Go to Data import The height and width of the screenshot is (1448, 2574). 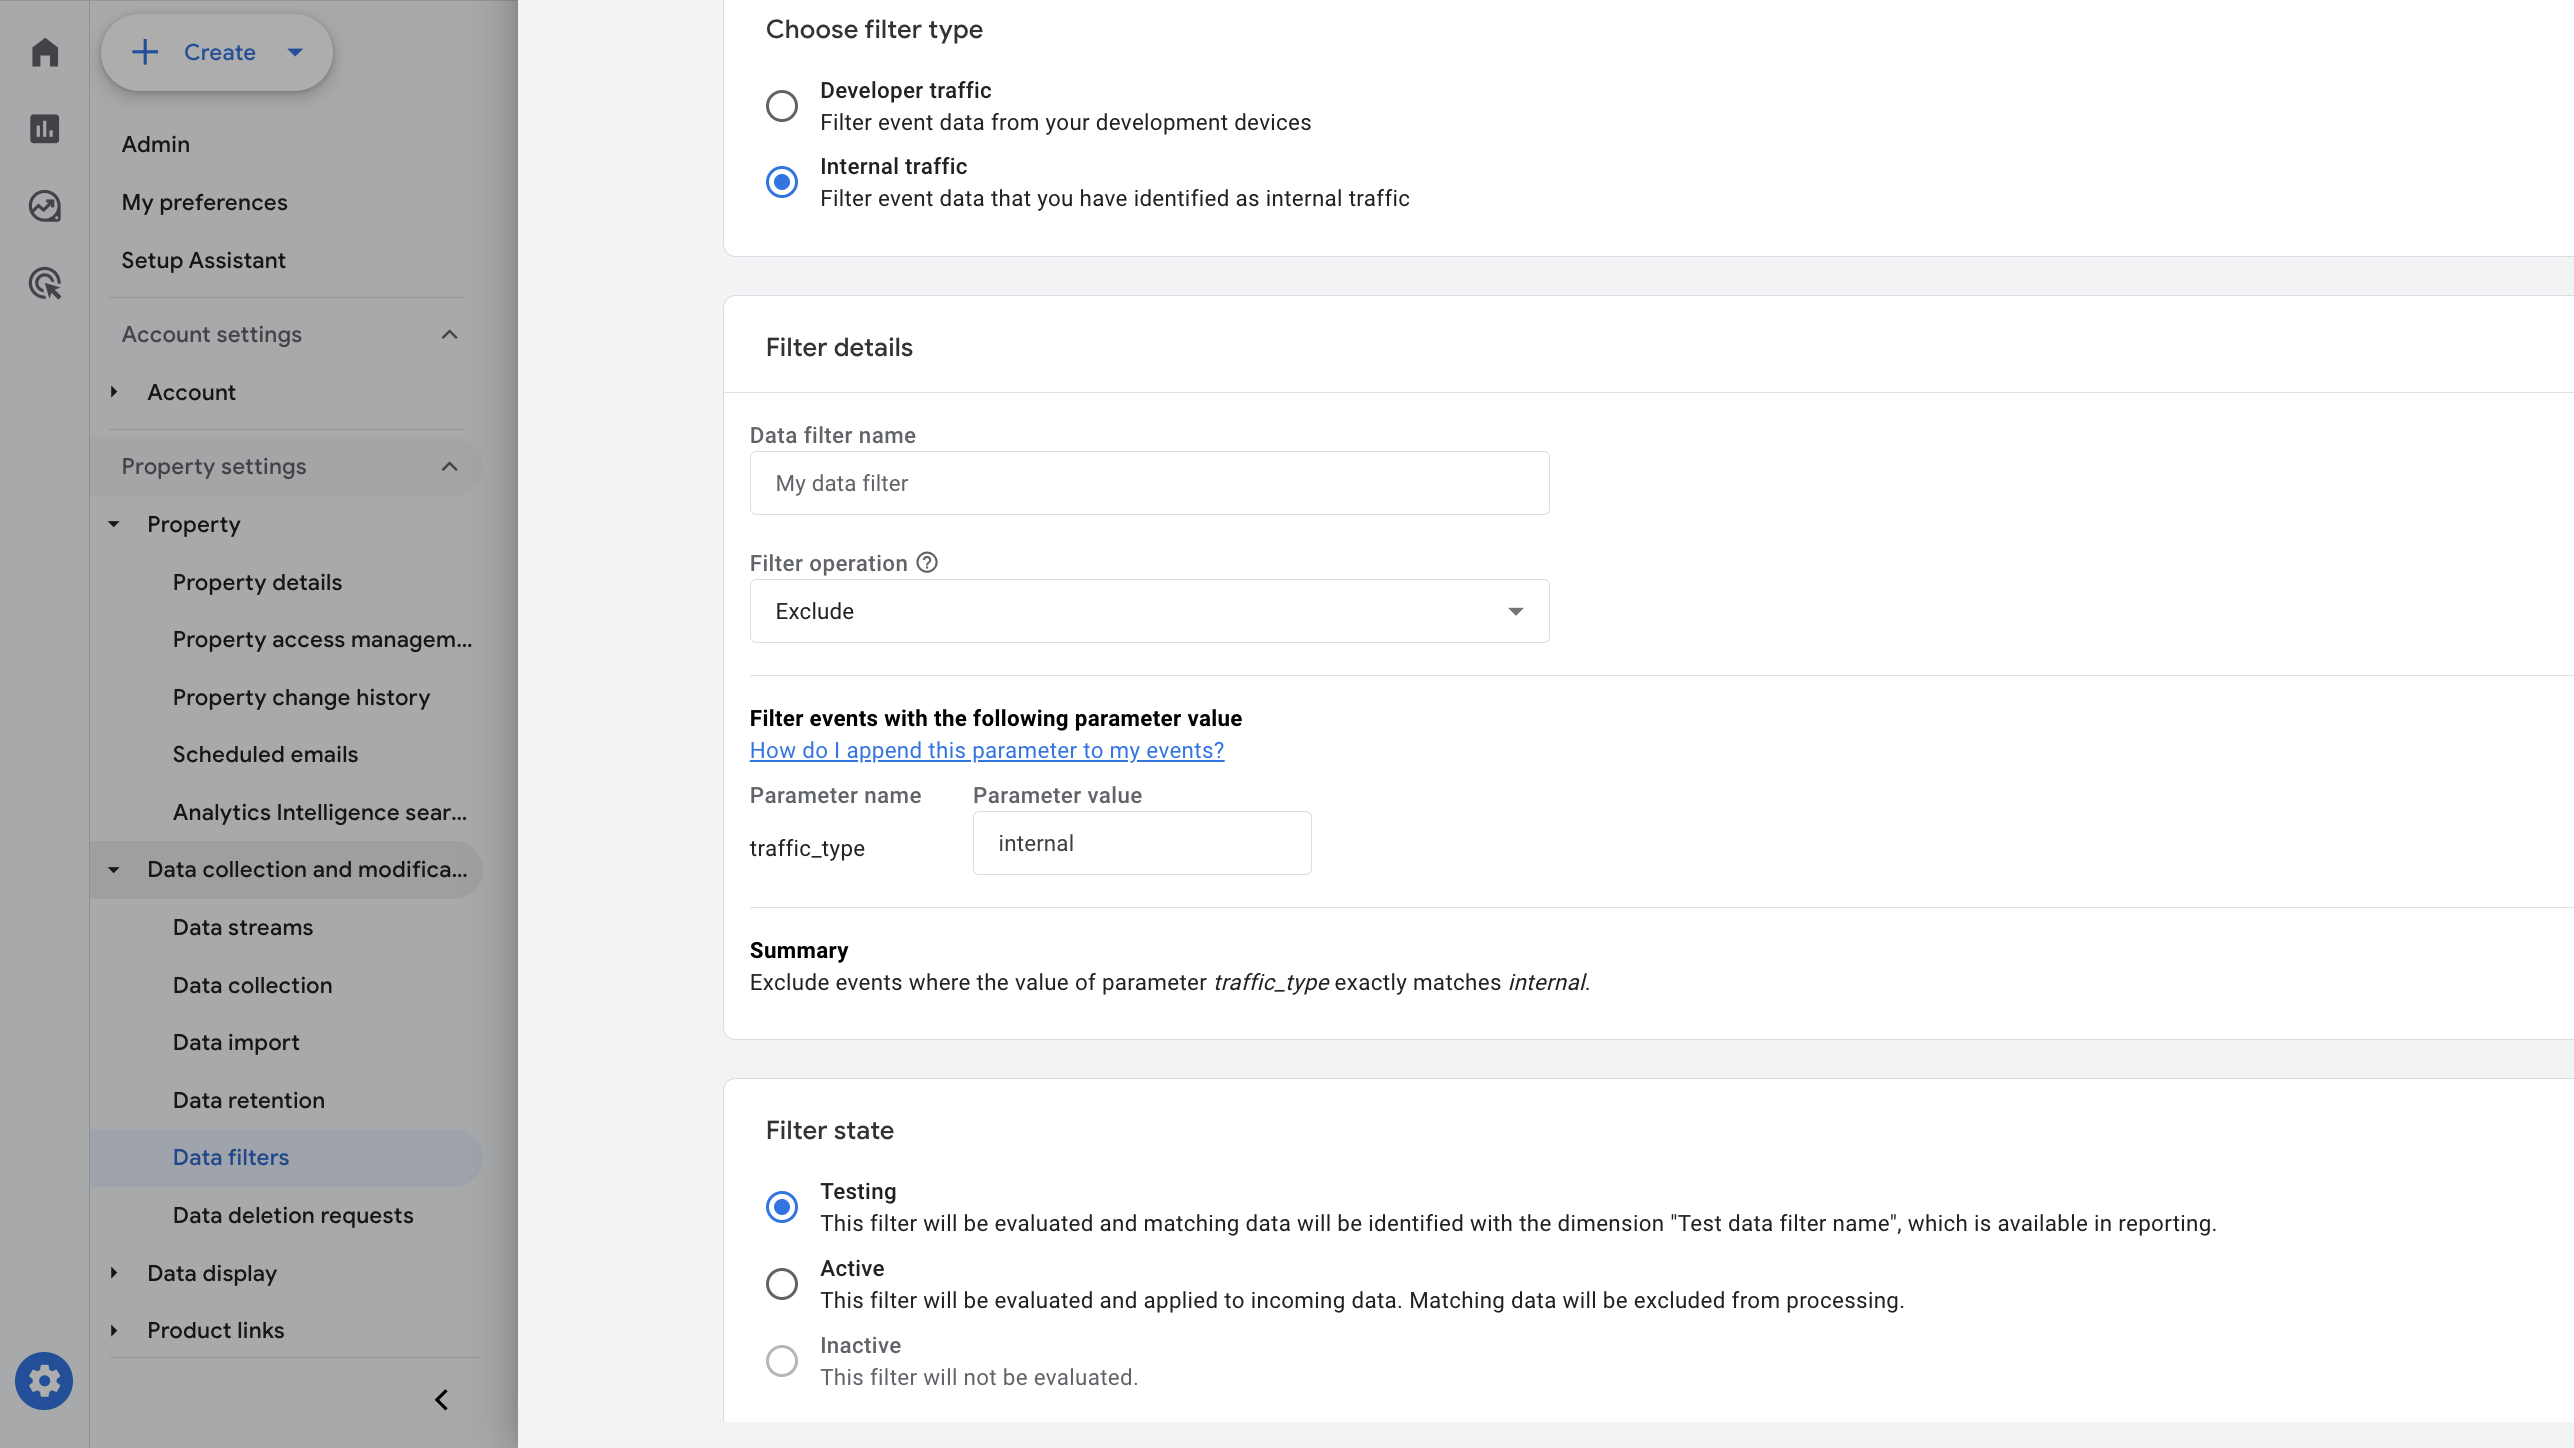point(236,1042)
